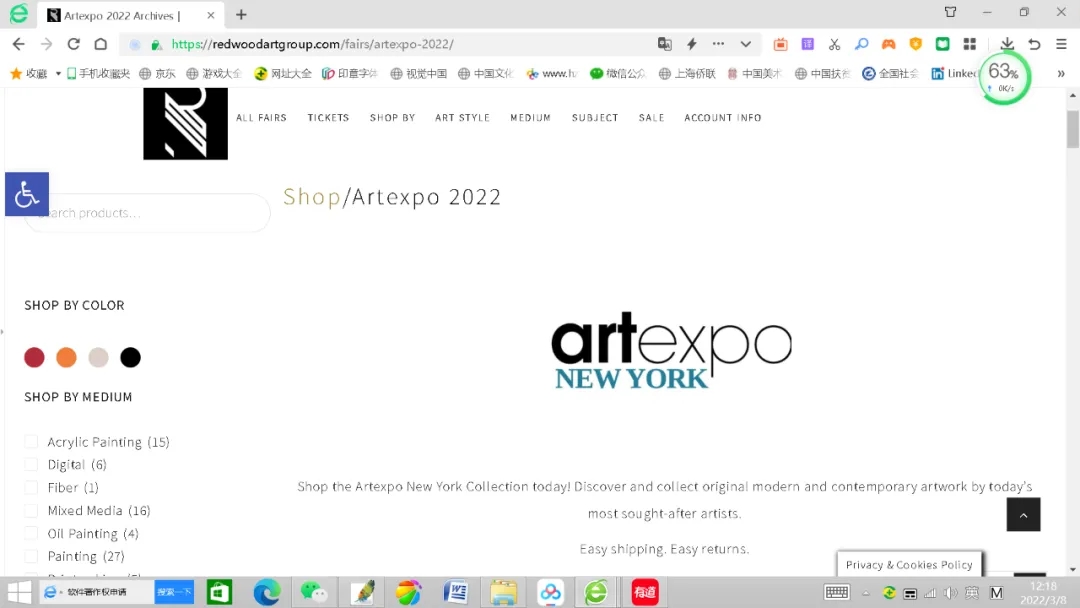Open Microsoft Edge from the taskbar
Viewport: 1080px width, 608px height.
tap(267, 592)
